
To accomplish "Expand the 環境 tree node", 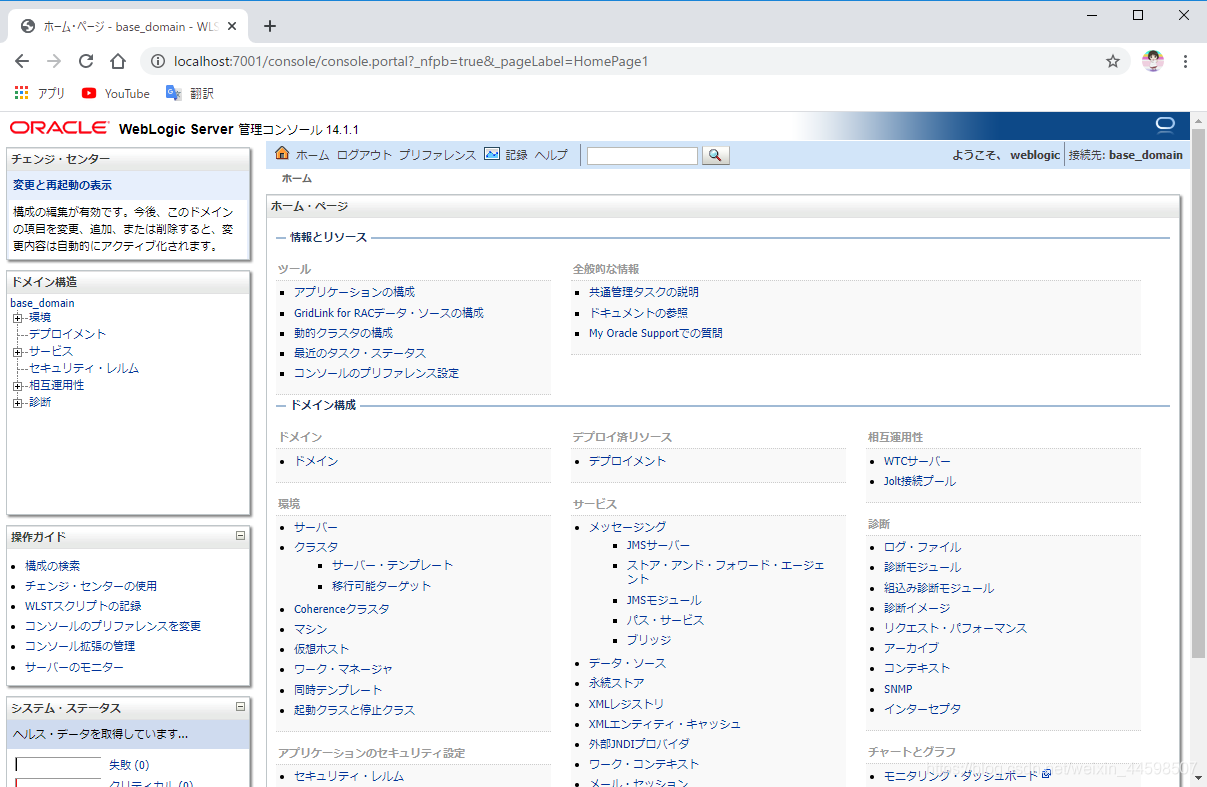I will (17, 318).
